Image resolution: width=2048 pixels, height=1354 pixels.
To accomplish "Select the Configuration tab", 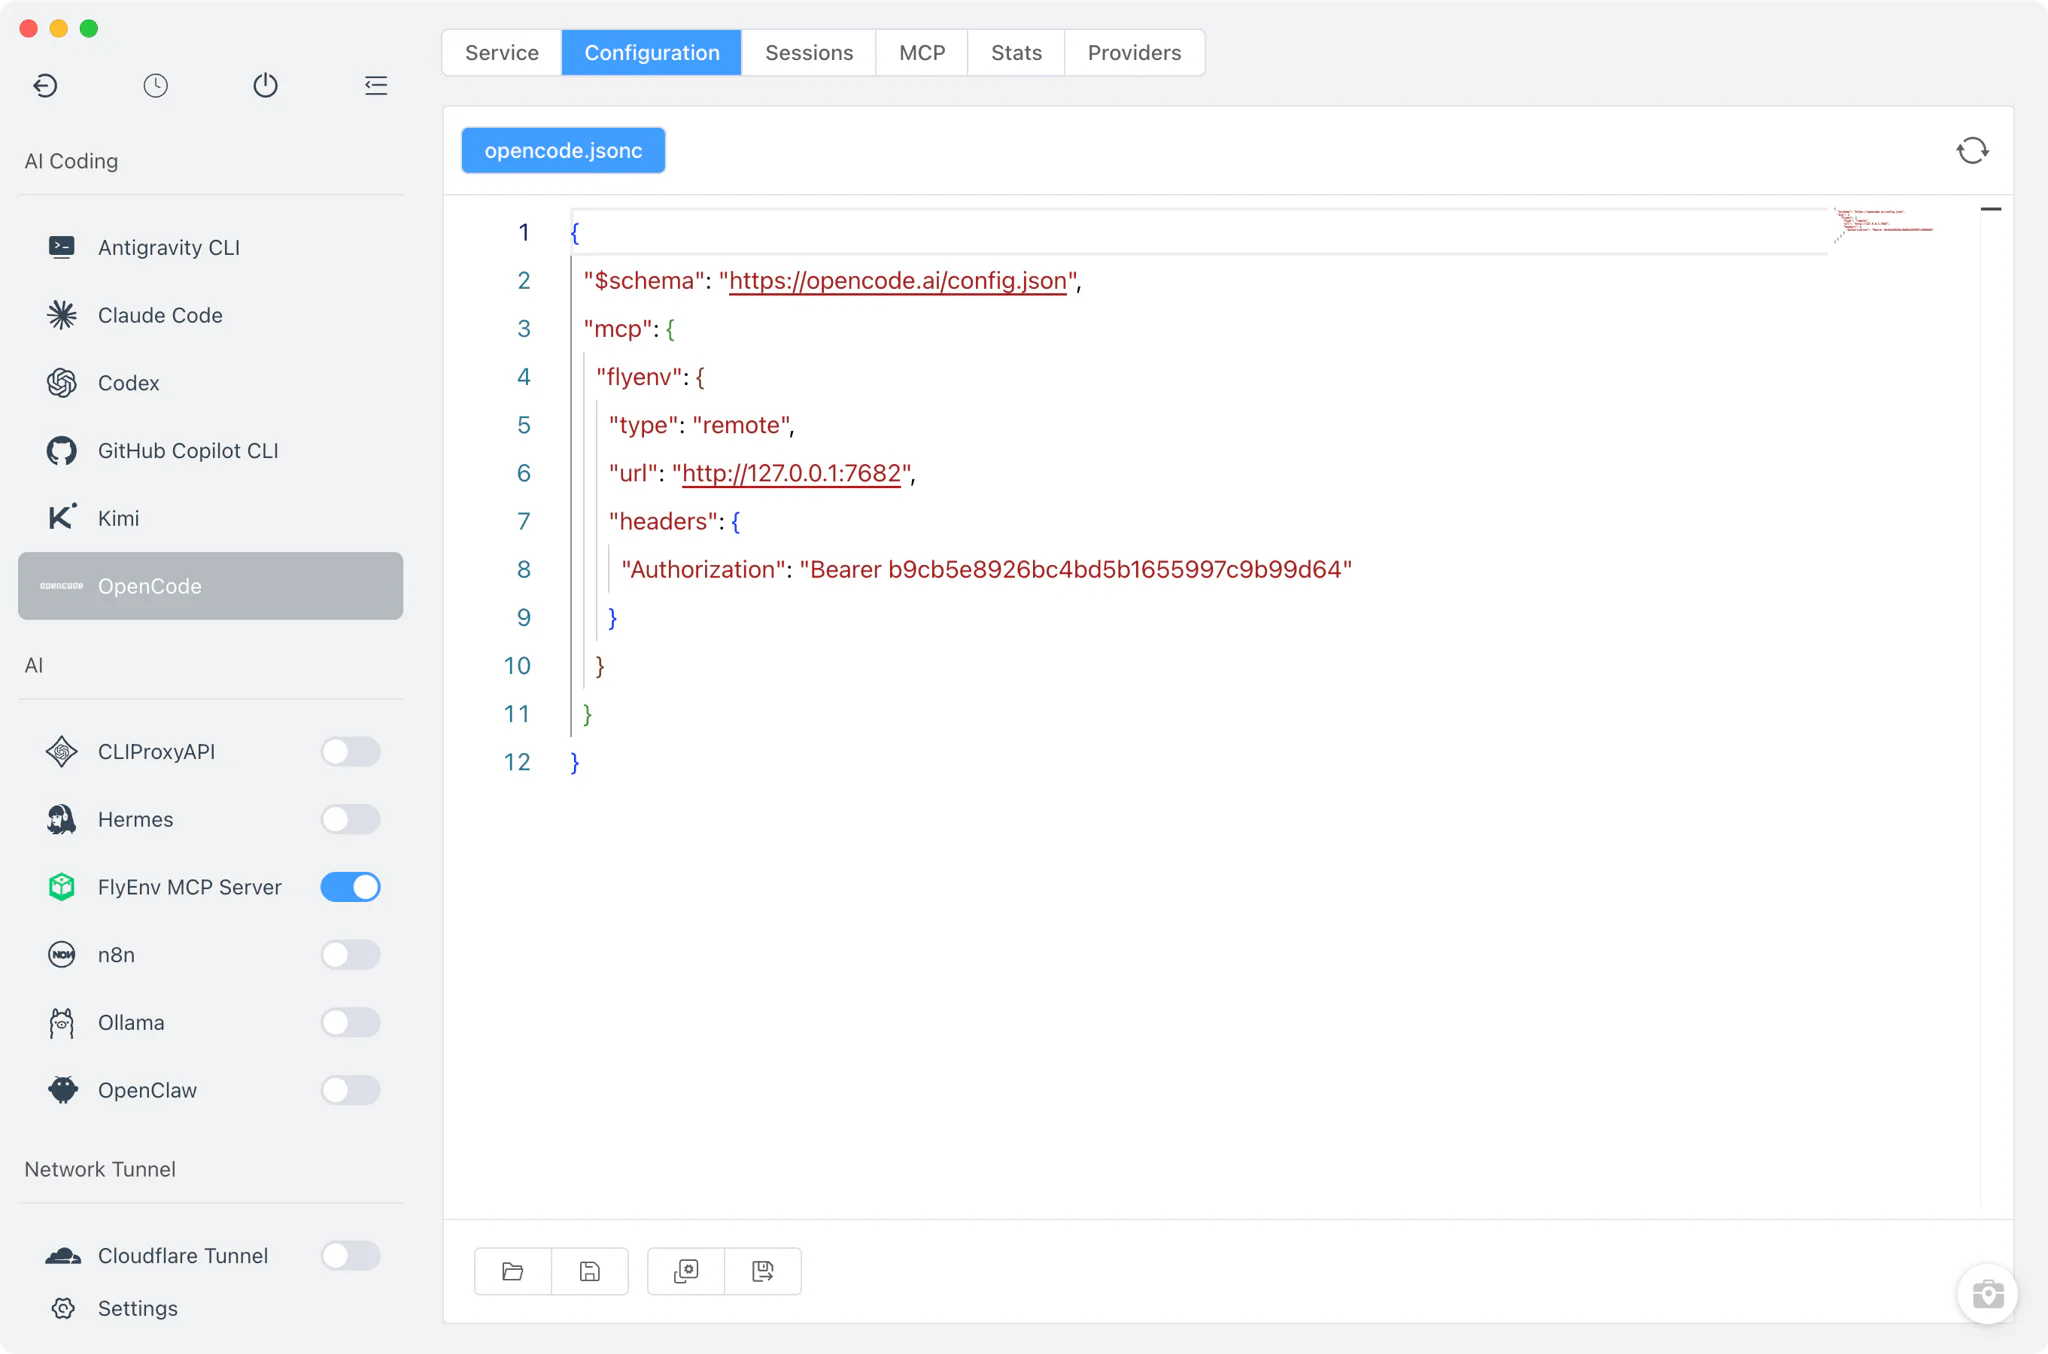I will click(652, 52).
